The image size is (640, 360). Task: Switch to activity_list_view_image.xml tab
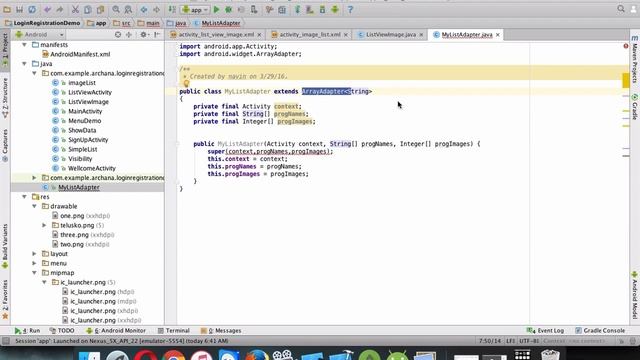click(x=216, y=35)
